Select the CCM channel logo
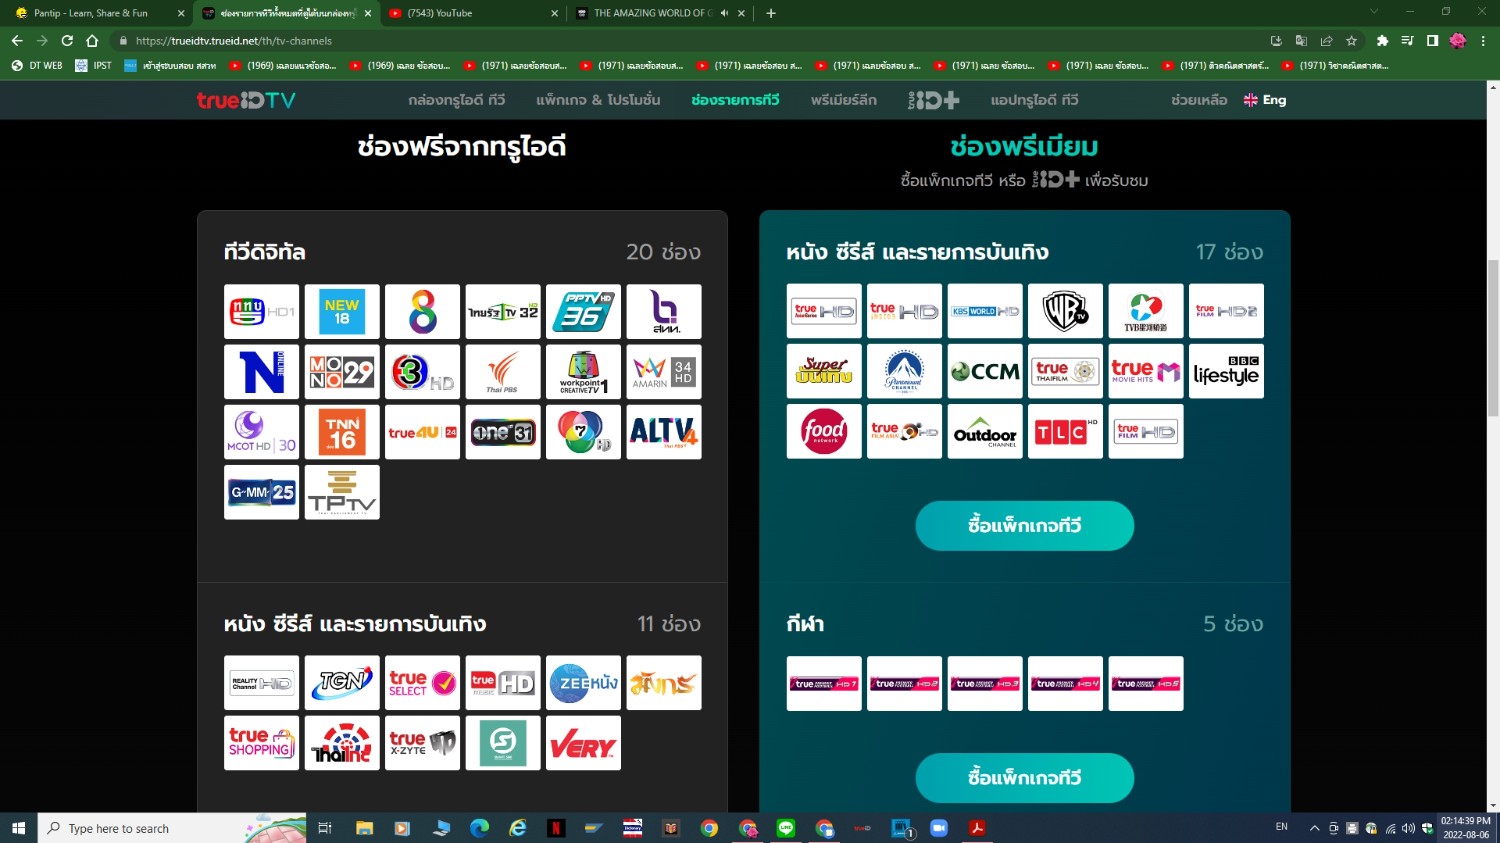Image resolution: width=1500 pixels, height=843 pixels. (985, 371)
